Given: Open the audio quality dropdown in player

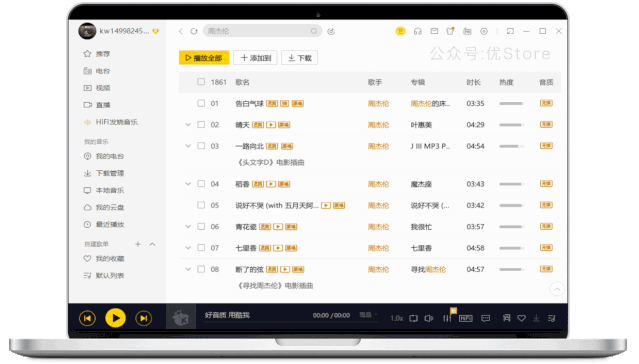Looking at the screenshot, I should tap(368, 315).
